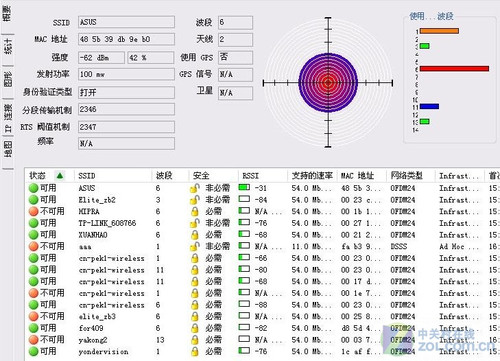Screen dimensions: 500x361
Task: Click the circular signal strength radar graphic
Action: [x=328, y=83]
